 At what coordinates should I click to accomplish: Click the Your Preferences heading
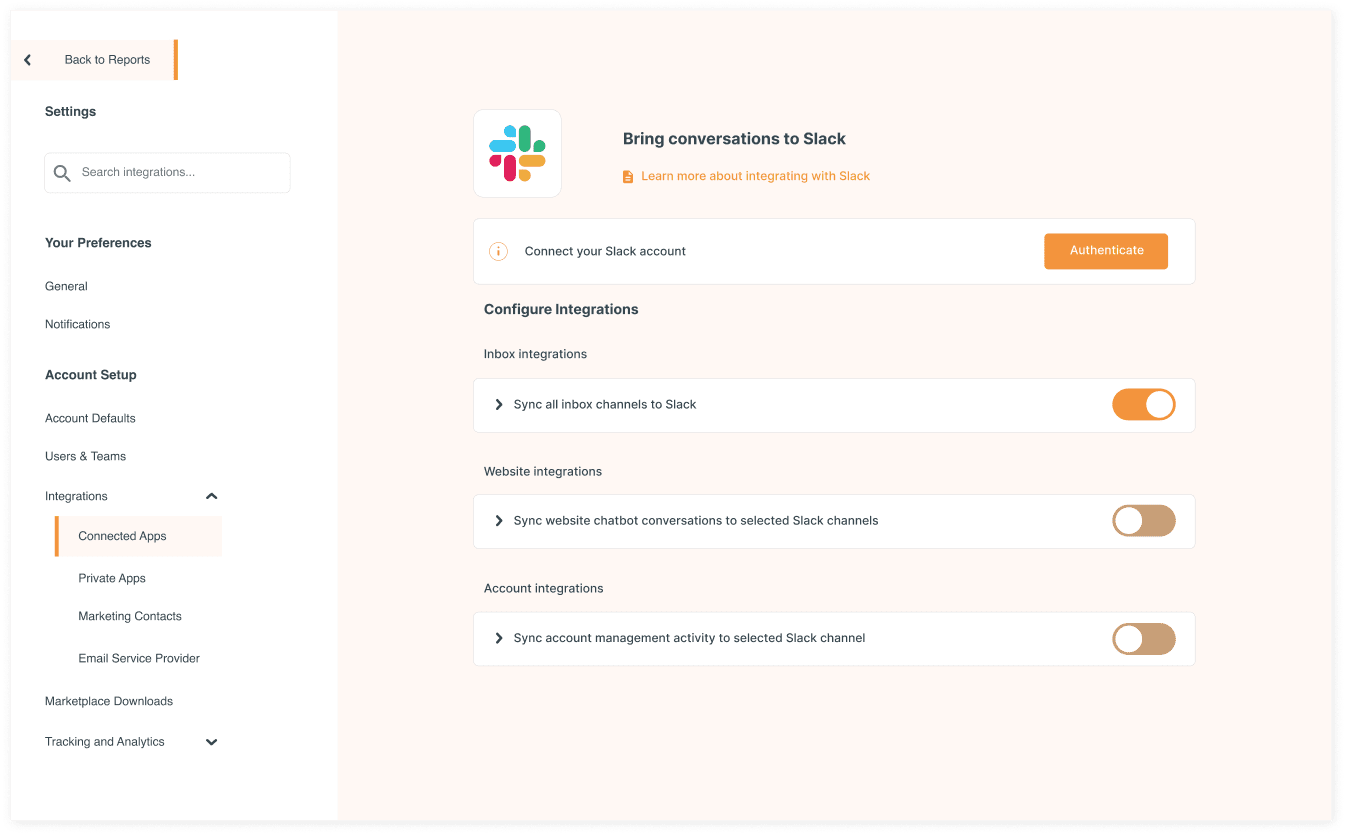(x=98, y=243)
